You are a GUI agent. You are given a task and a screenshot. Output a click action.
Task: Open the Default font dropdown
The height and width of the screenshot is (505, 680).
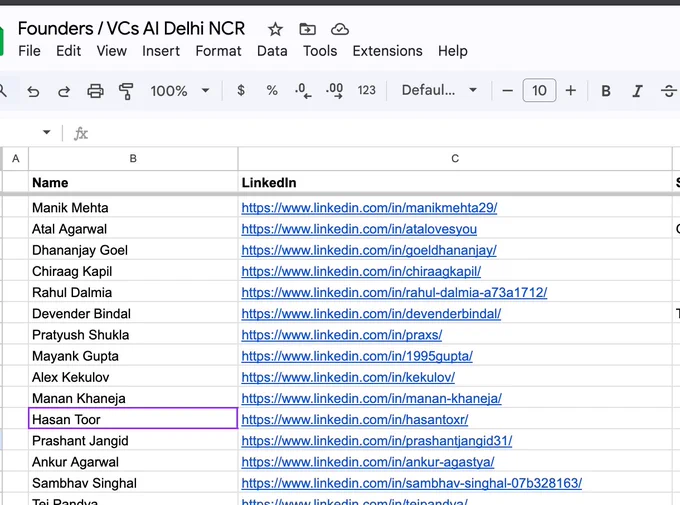[x=439, y=90]
